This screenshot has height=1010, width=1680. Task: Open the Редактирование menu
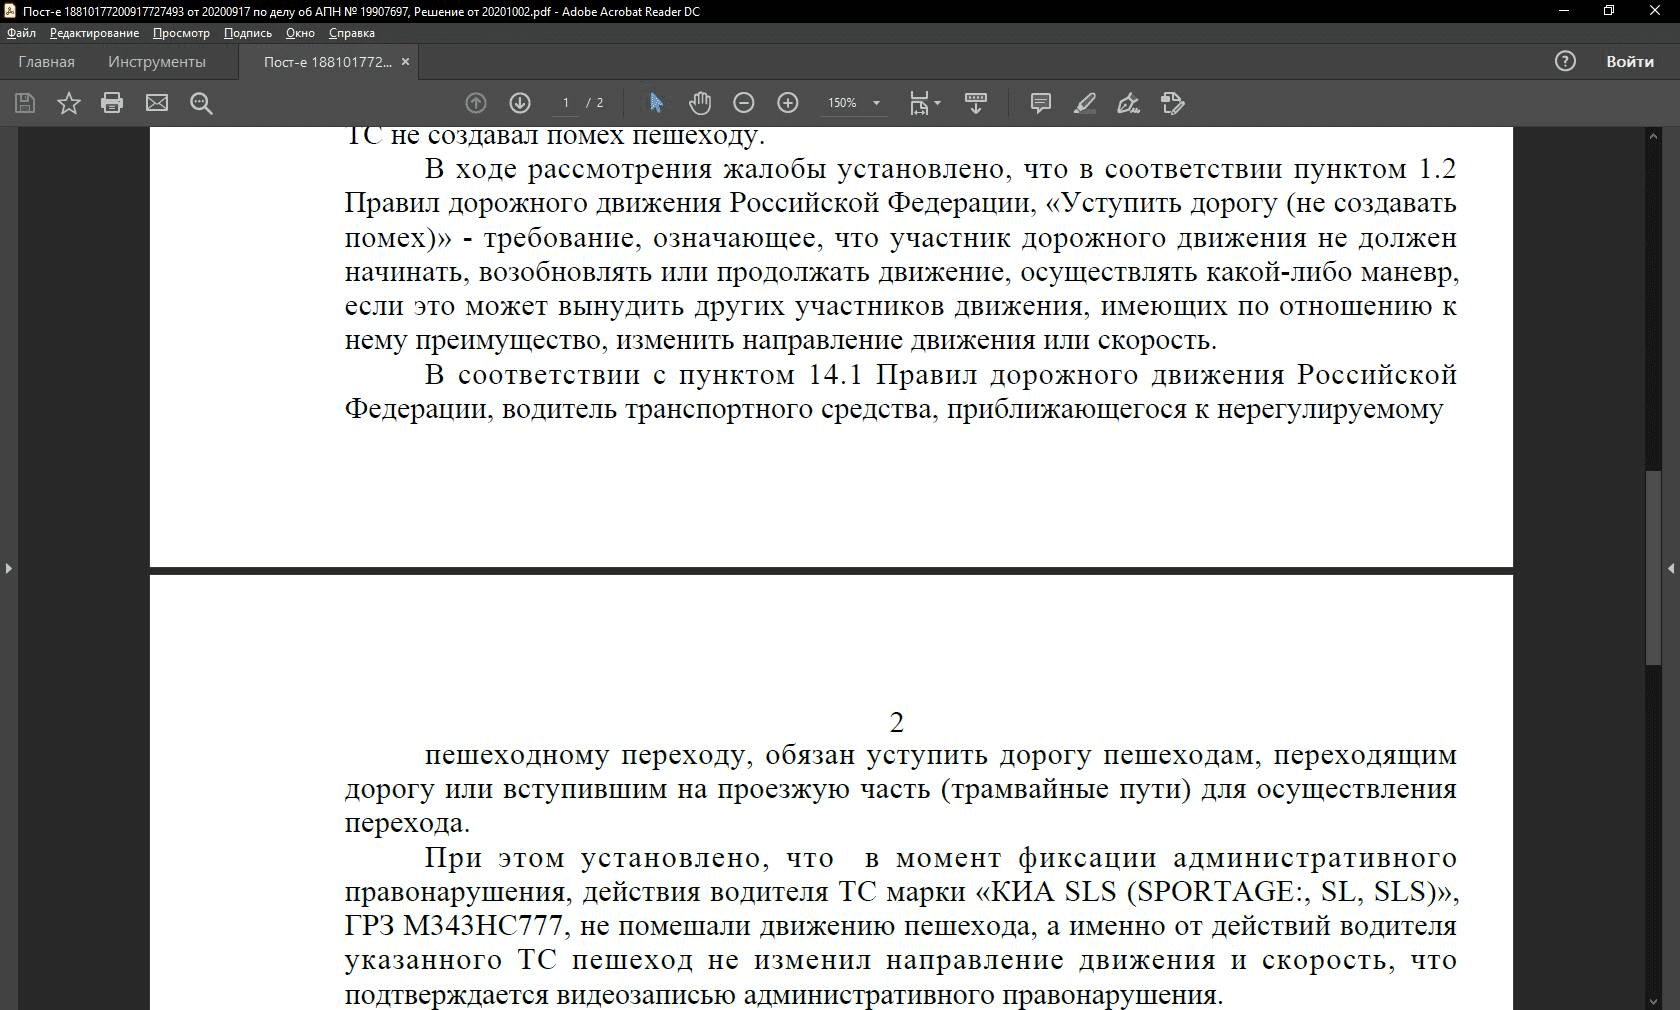click(x=94, y=33)
